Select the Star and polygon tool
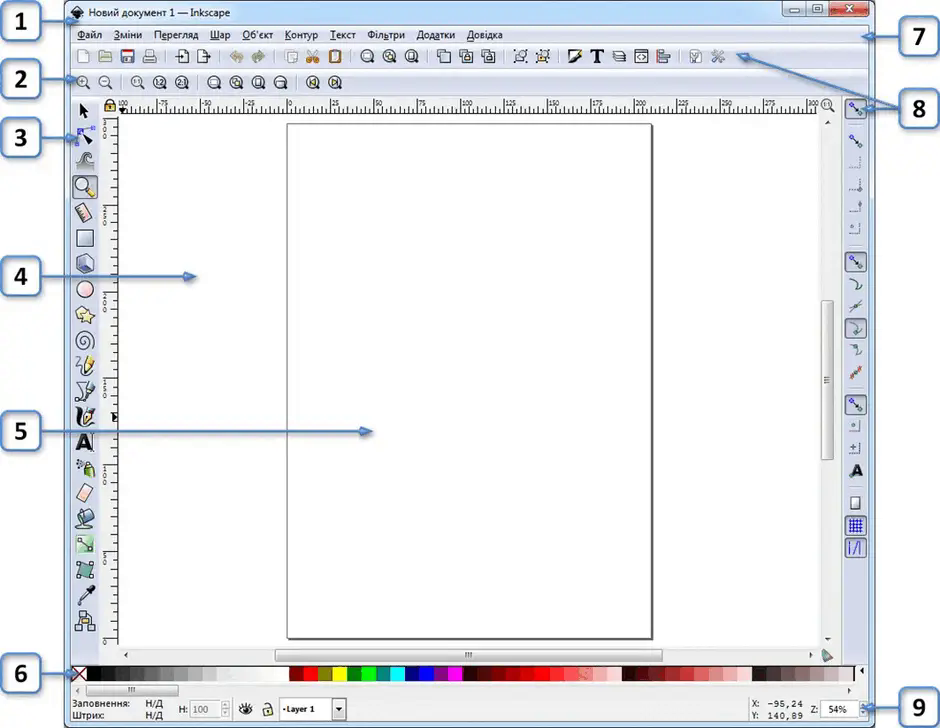 (x=85, y=314)
